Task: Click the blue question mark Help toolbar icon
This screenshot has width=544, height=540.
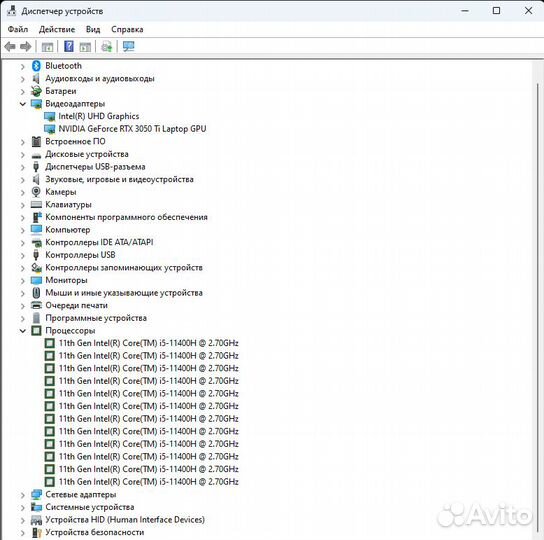Action: pos(69,46)
